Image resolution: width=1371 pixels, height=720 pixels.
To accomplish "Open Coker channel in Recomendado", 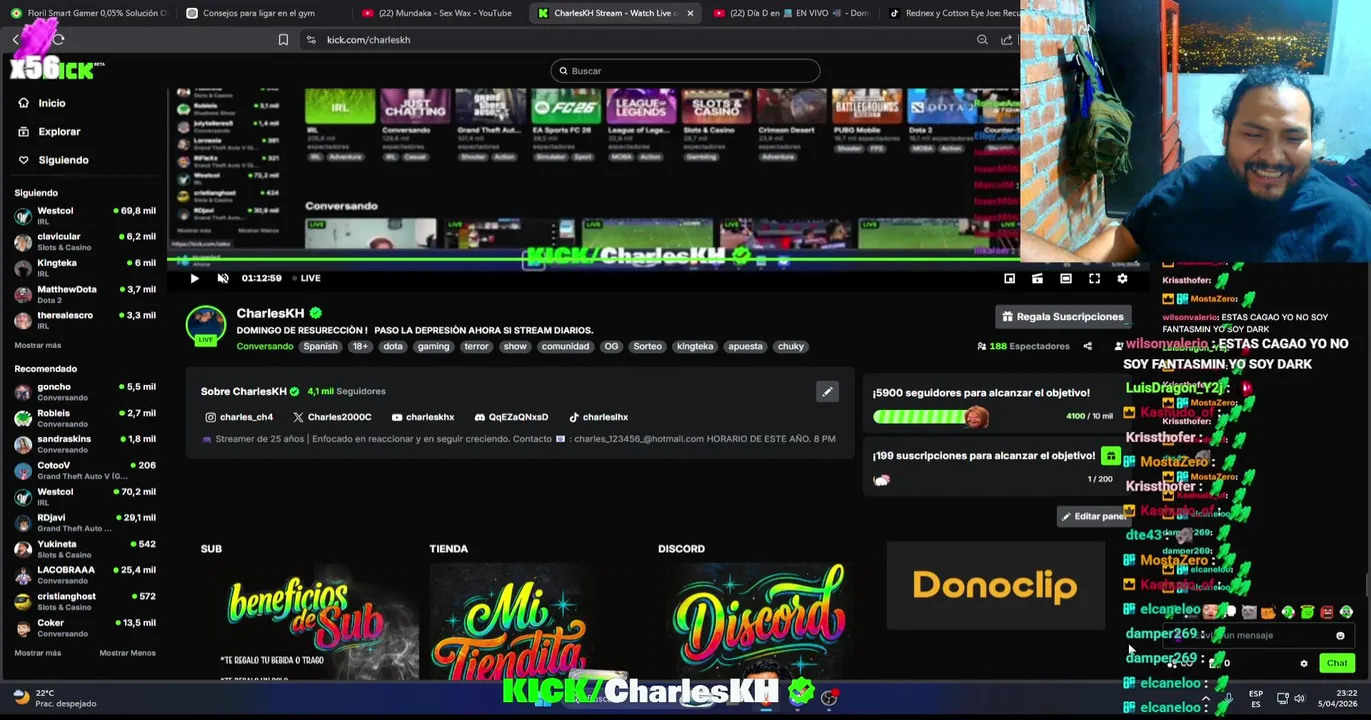I will (x=85, y=627).
